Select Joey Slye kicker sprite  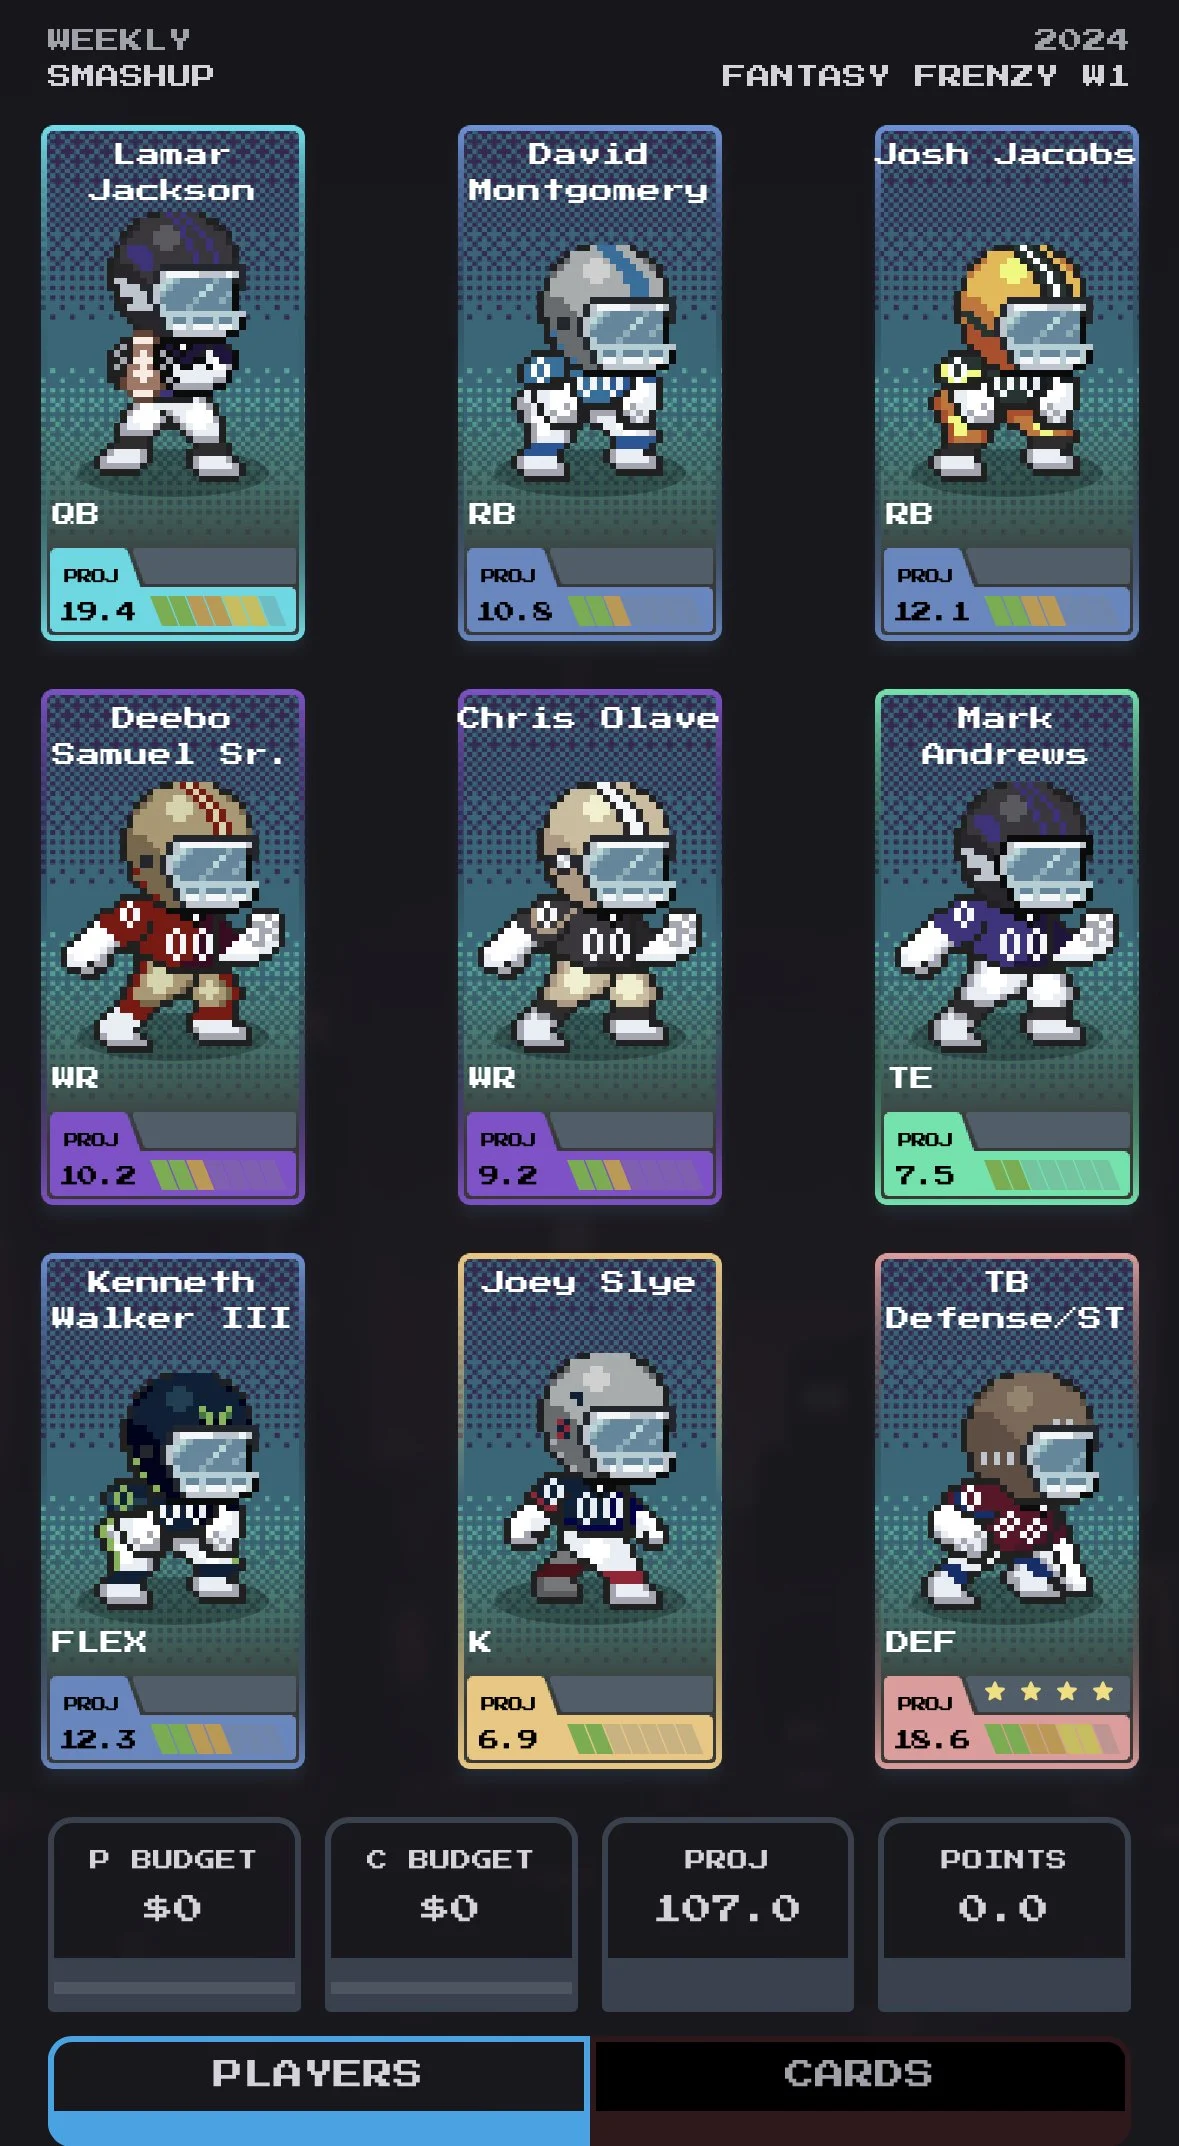[x=589, y=1480]
